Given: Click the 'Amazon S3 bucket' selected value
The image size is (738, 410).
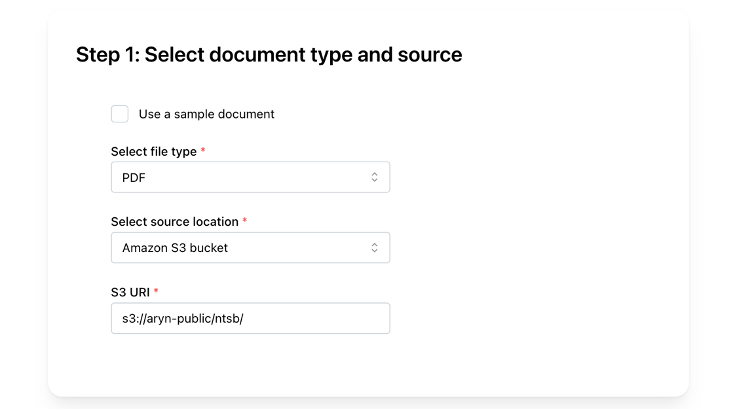Looking at the screenshot, I should 175,248.
